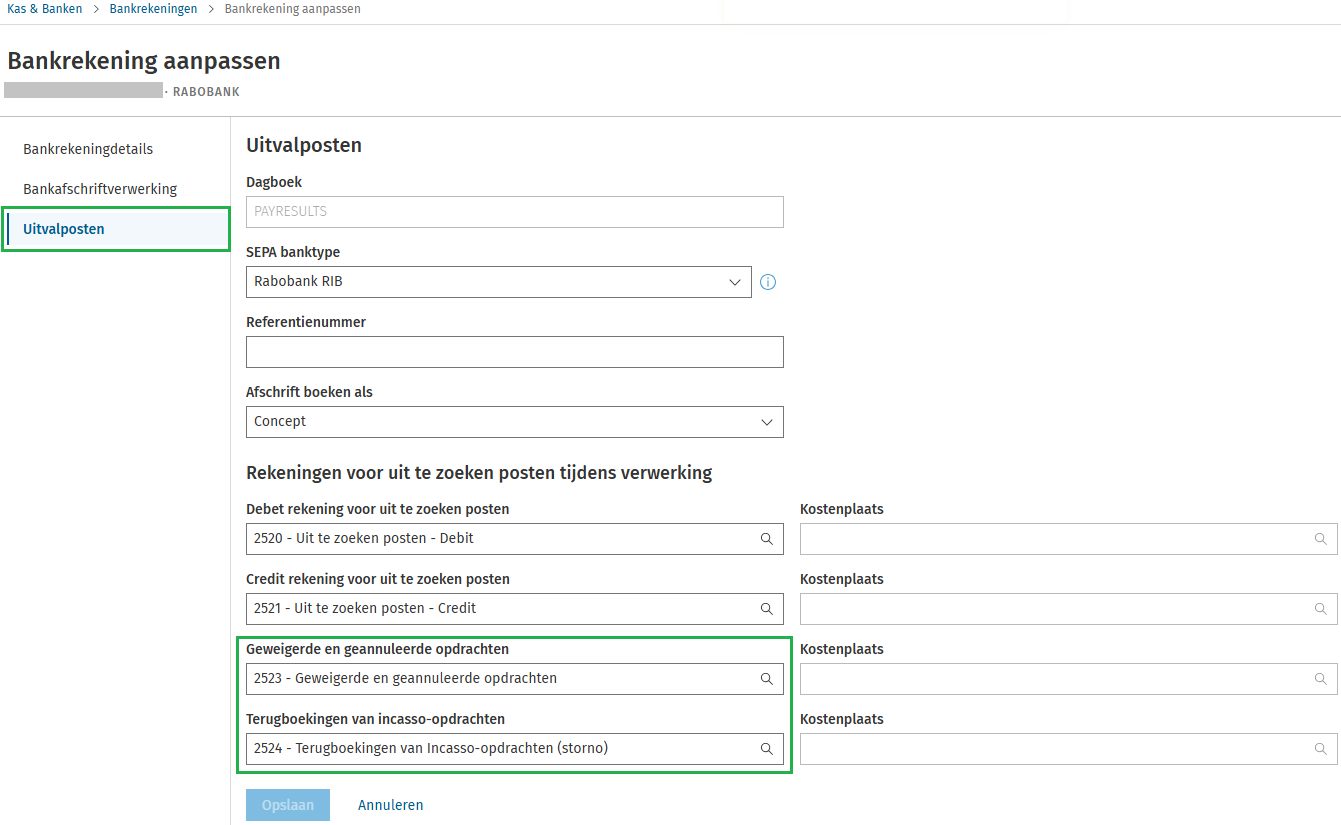Click the info icon beside SEPA banktype
The width and height of the screenshot is (1341, 825).
(x=768, y=282)
